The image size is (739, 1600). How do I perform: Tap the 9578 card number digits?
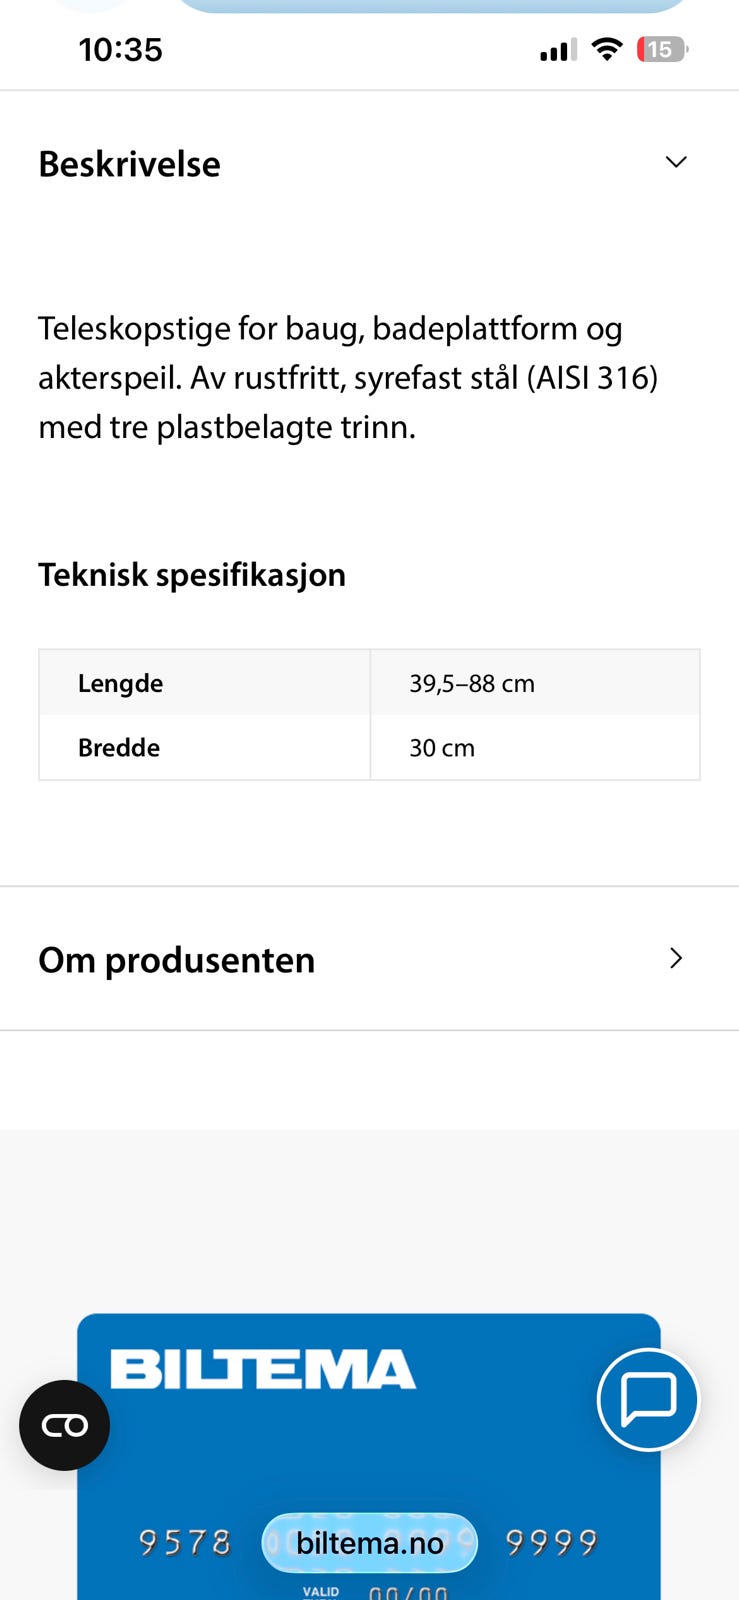click(185, 1542)
